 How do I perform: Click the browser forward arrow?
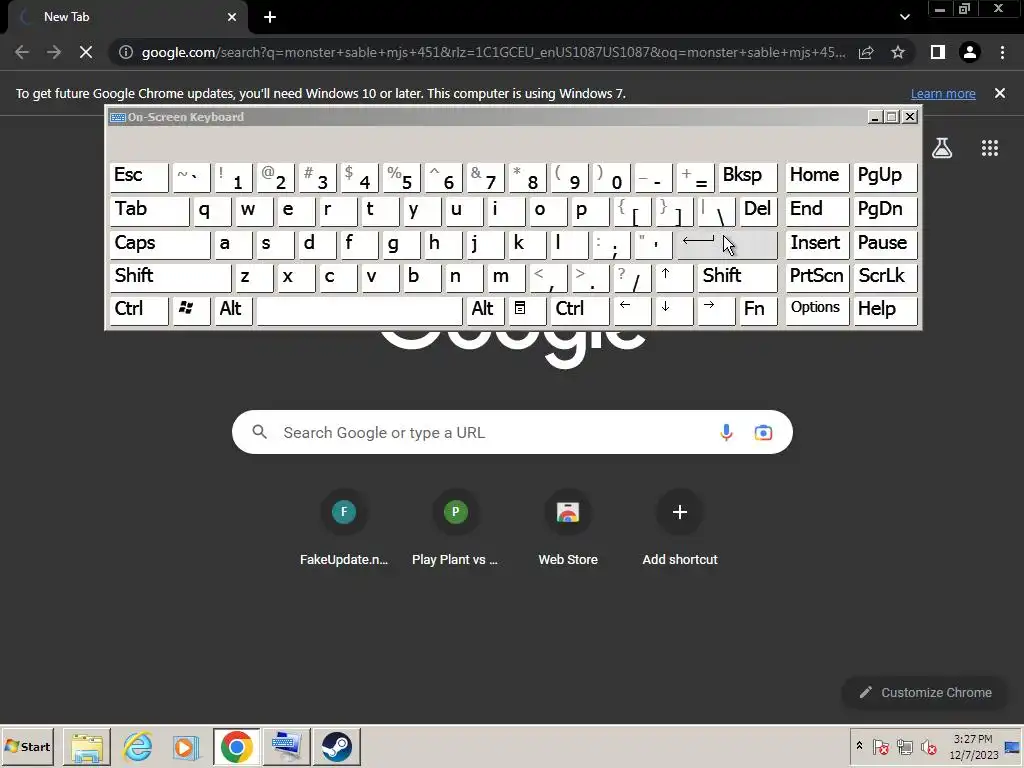[54, 52]
